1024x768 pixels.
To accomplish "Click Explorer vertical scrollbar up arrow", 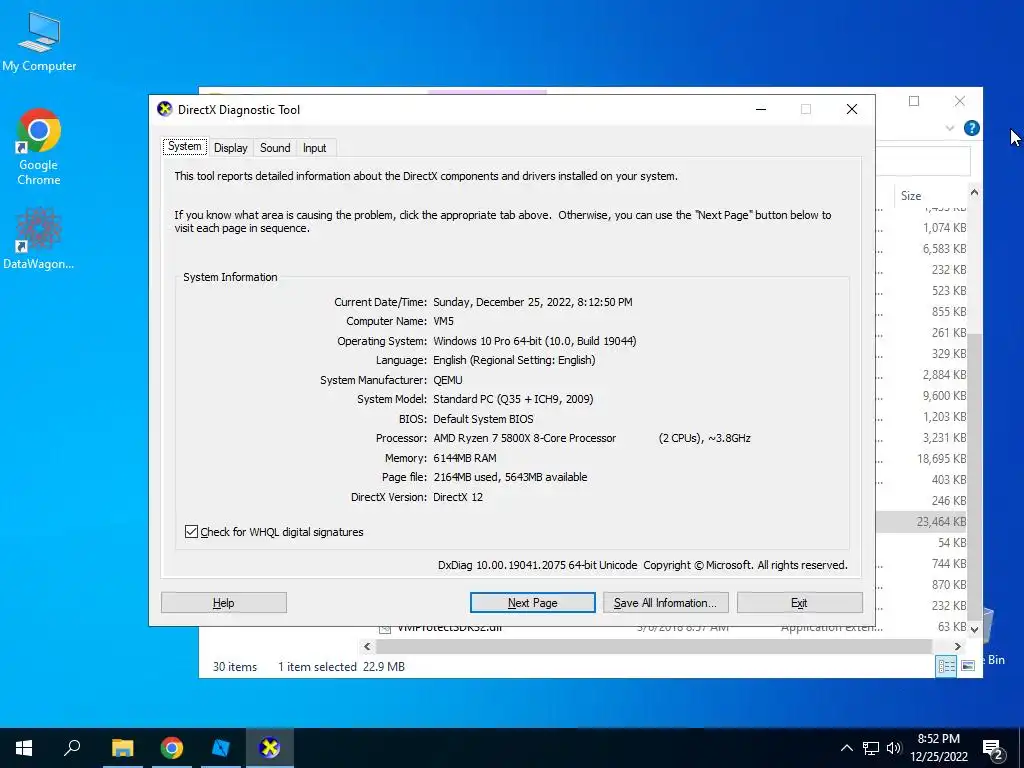I will click(x=974, y=193).
